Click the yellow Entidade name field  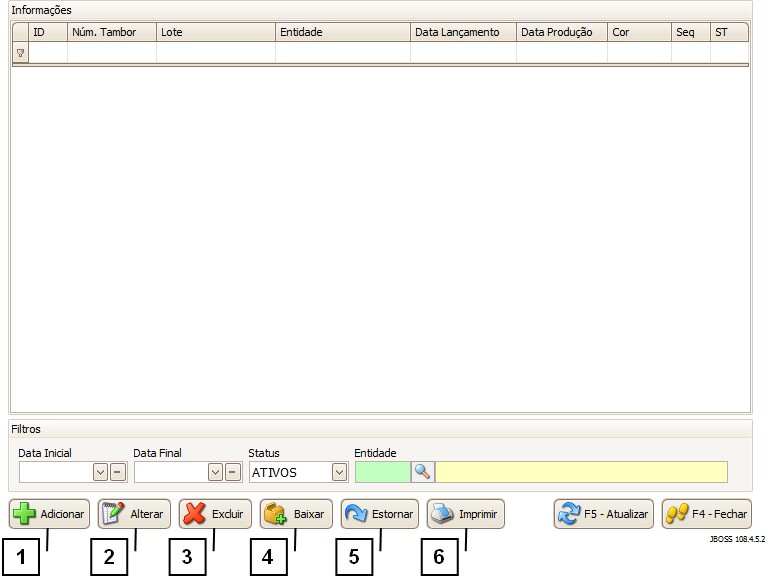(x=581, y=472)
